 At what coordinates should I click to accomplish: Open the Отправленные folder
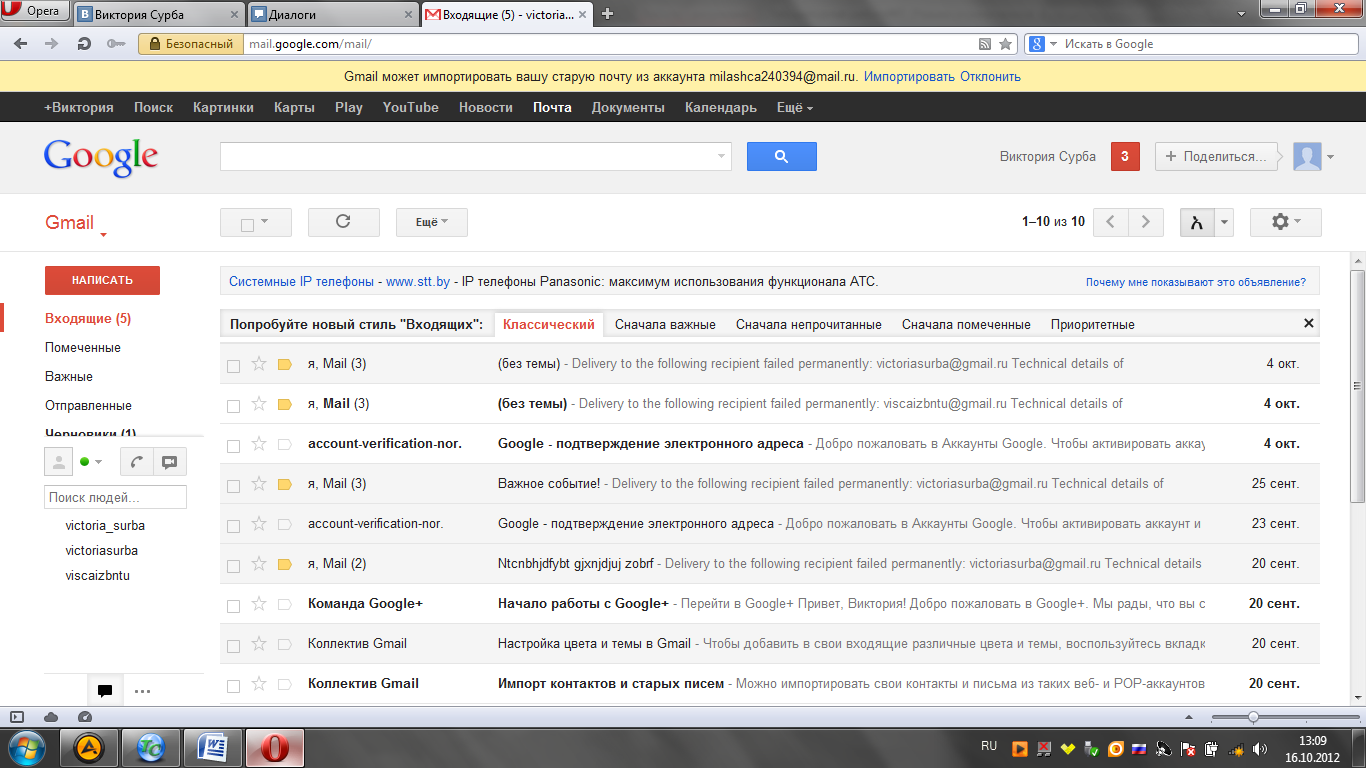[88, 405]
